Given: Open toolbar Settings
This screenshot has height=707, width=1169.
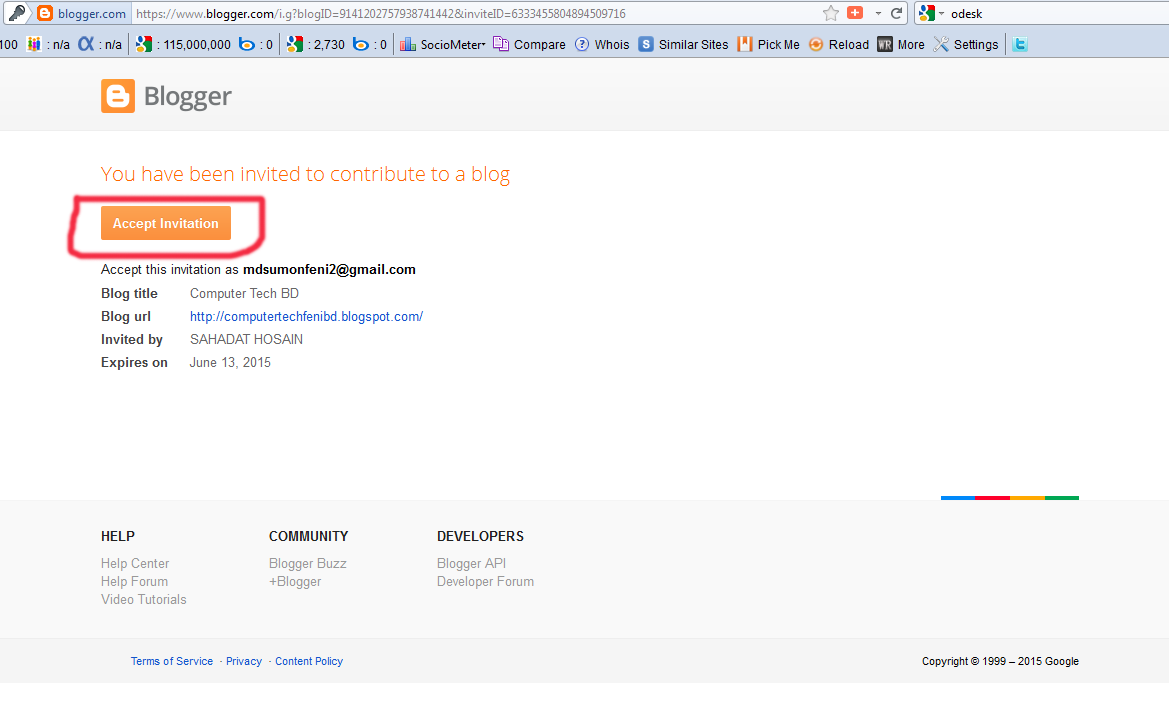Looking at the screenshot, I should tap(965, 44).
